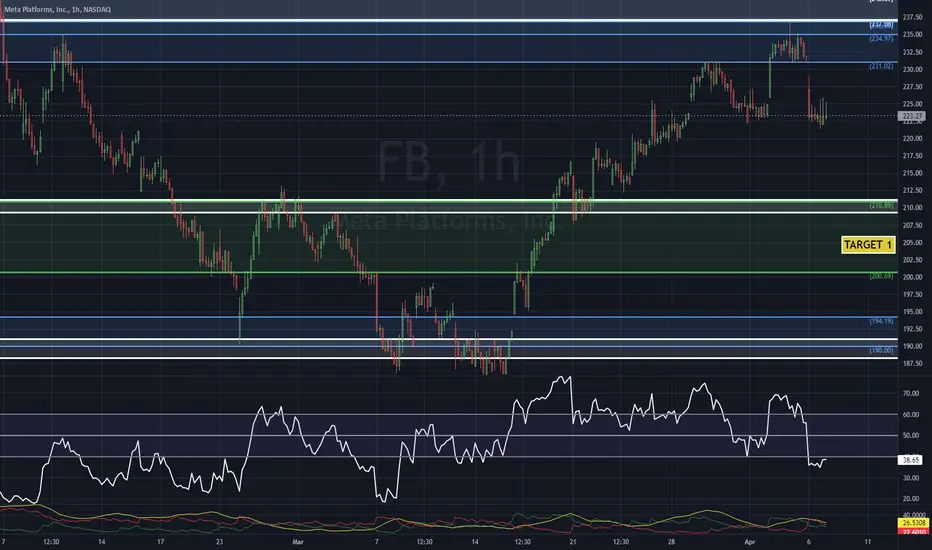Viewport: 932px width, 550px height.
Task: Click the 217.50 price axis tick
Action: [912, 156]
